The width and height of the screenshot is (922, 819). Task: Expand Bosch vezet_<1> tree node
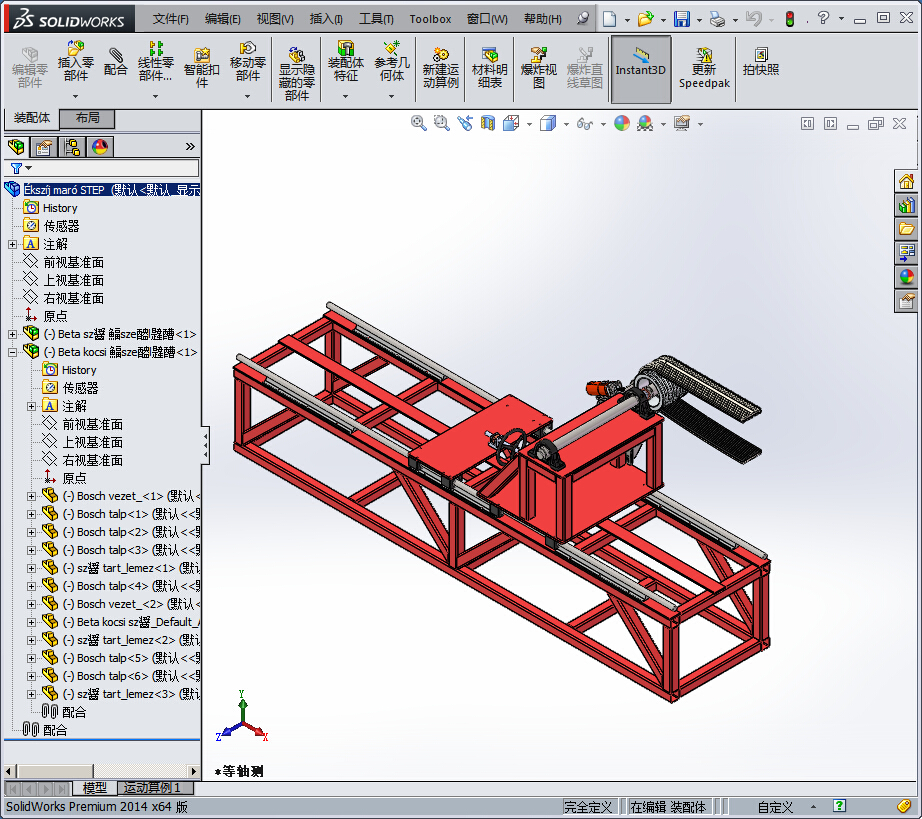pos(31,496)
